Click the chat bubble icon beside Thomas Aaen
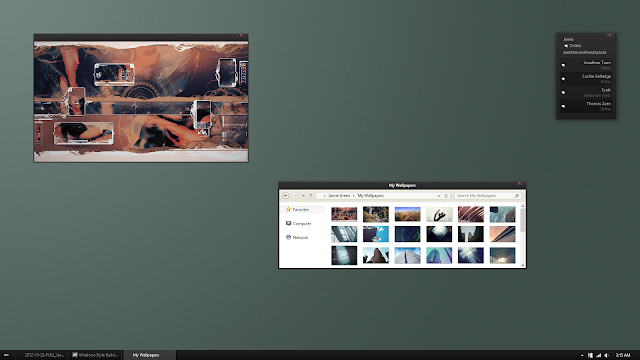This screenshot has height=360, width=640. (x=563, y=106)
